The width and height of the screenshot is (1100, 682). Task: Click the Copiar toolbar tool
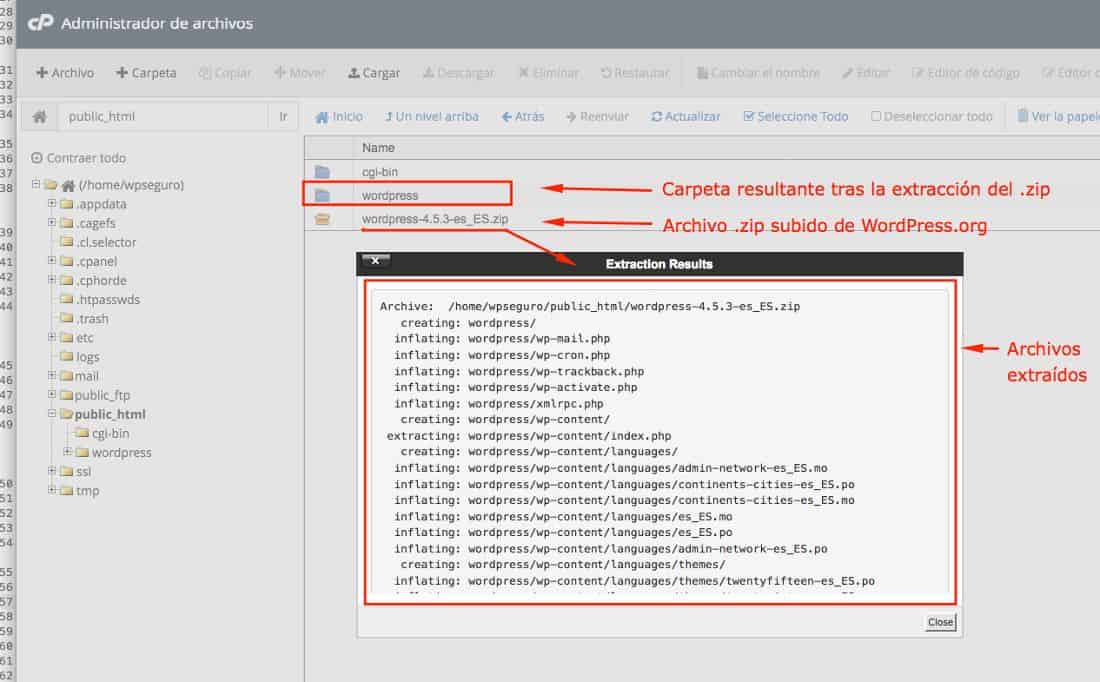pyautogui.click(x=224, y=73)
